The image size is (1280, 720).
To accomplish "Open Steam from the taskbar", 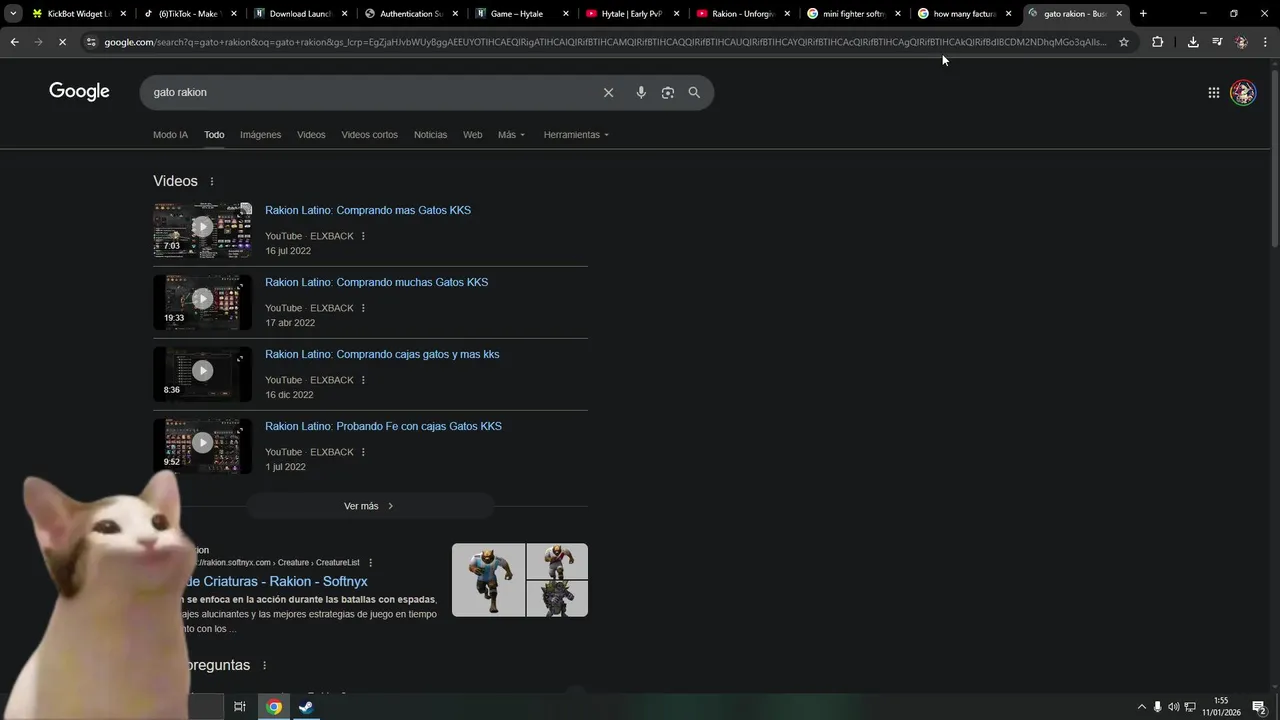I will click(306, 707).
